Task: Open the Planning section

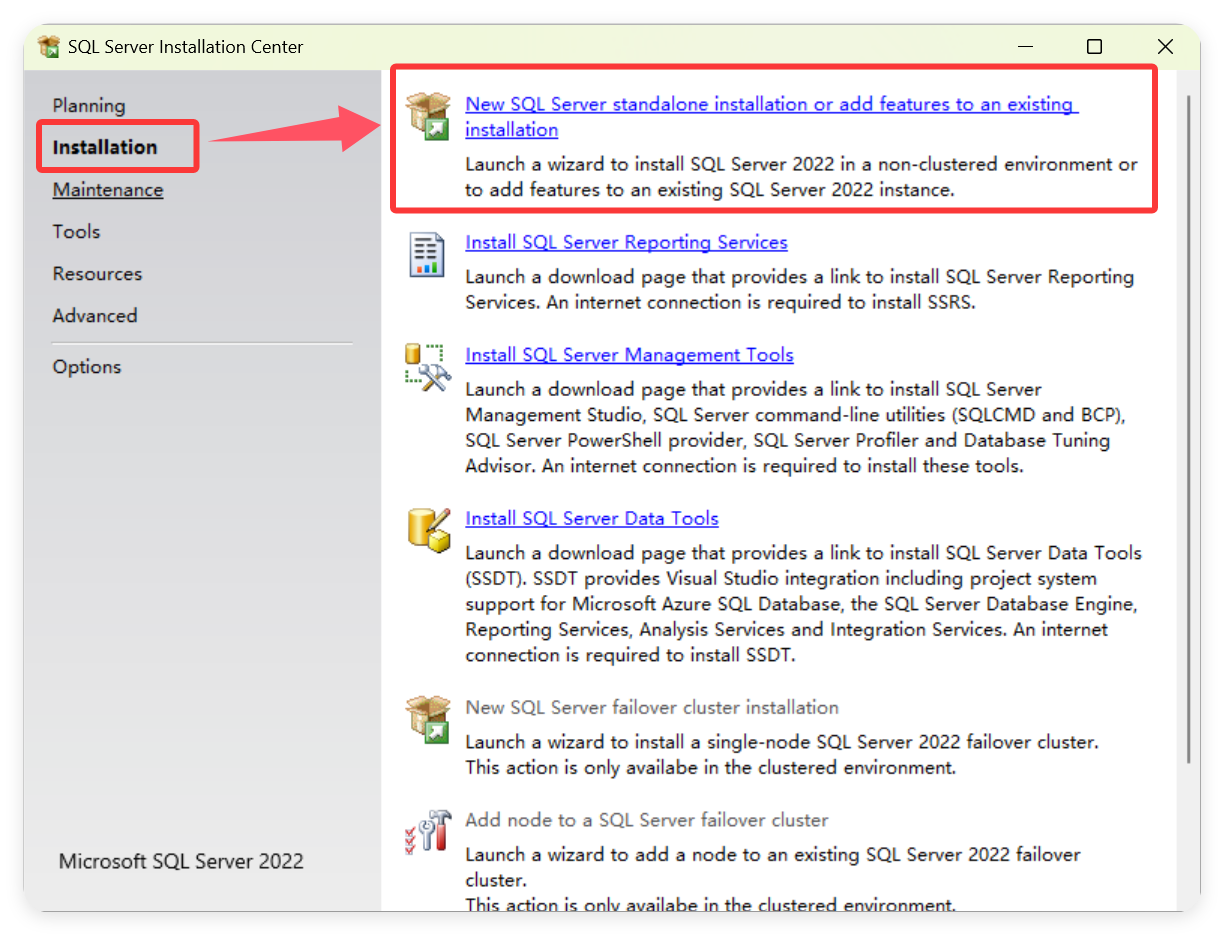Action: click(x=89, y=105)
